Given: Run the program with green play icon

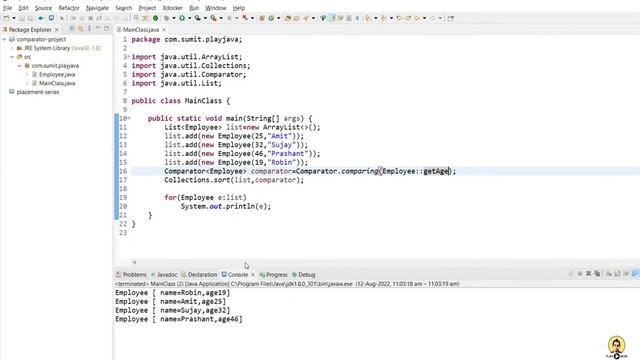Looking at the screenshot, I should pos(182,18).
